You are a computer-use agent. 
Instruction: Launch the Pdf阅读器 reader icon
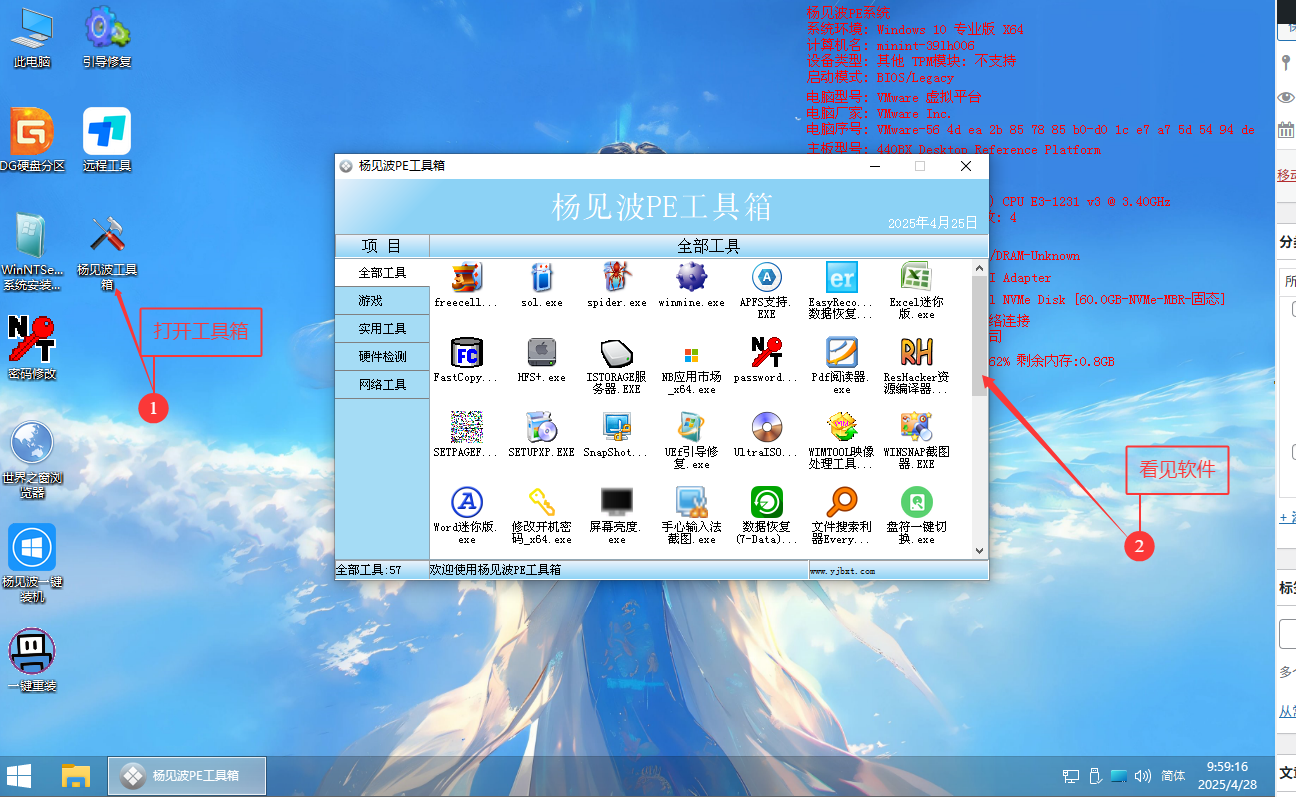841,354
